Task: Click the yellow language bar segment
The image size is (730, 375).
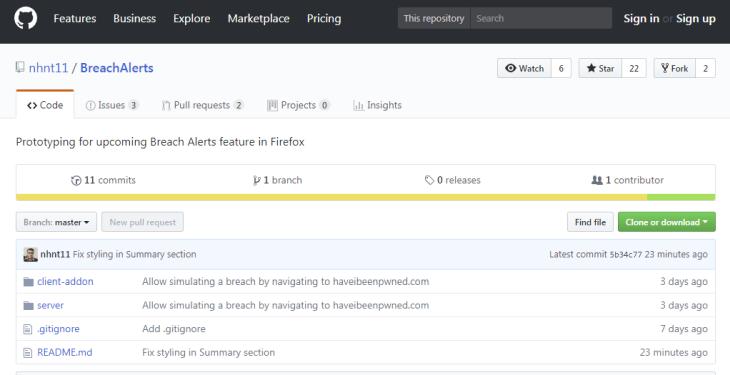Action: (331, 198)
